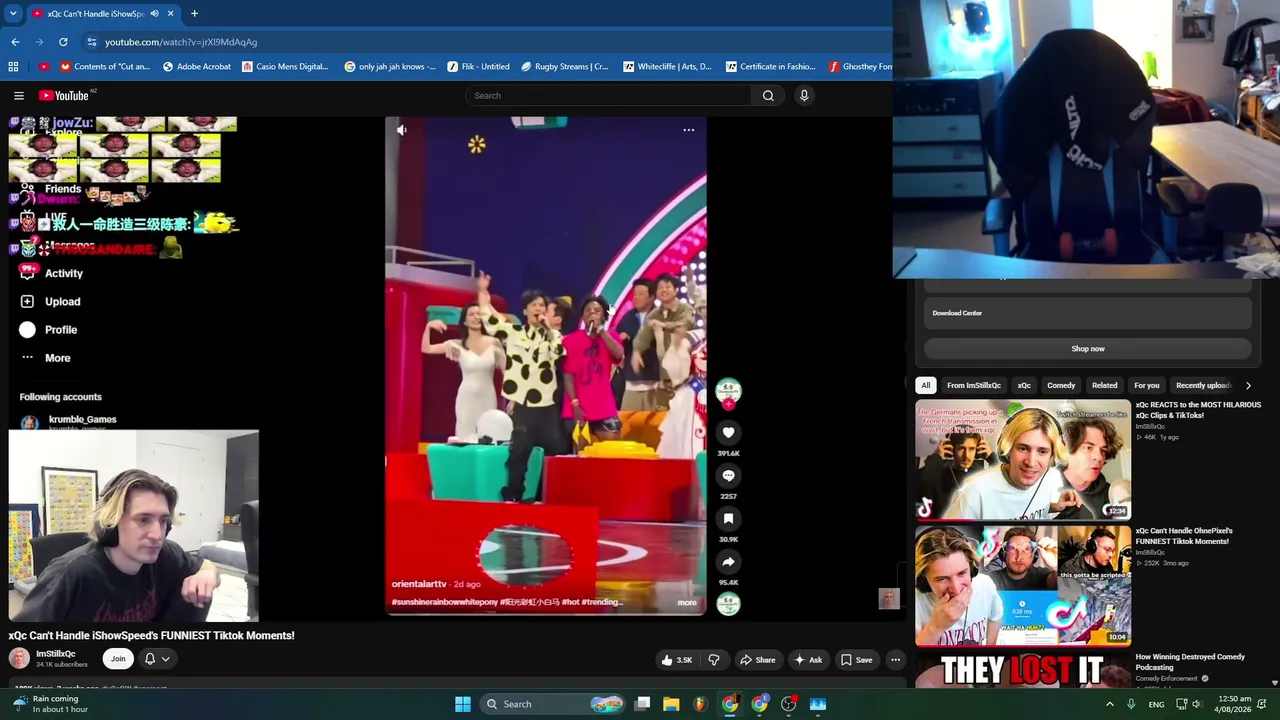Open the Flik - Untitled bookmark
The width and height of the screenshot is (1280, 720).
click(478, 67)
